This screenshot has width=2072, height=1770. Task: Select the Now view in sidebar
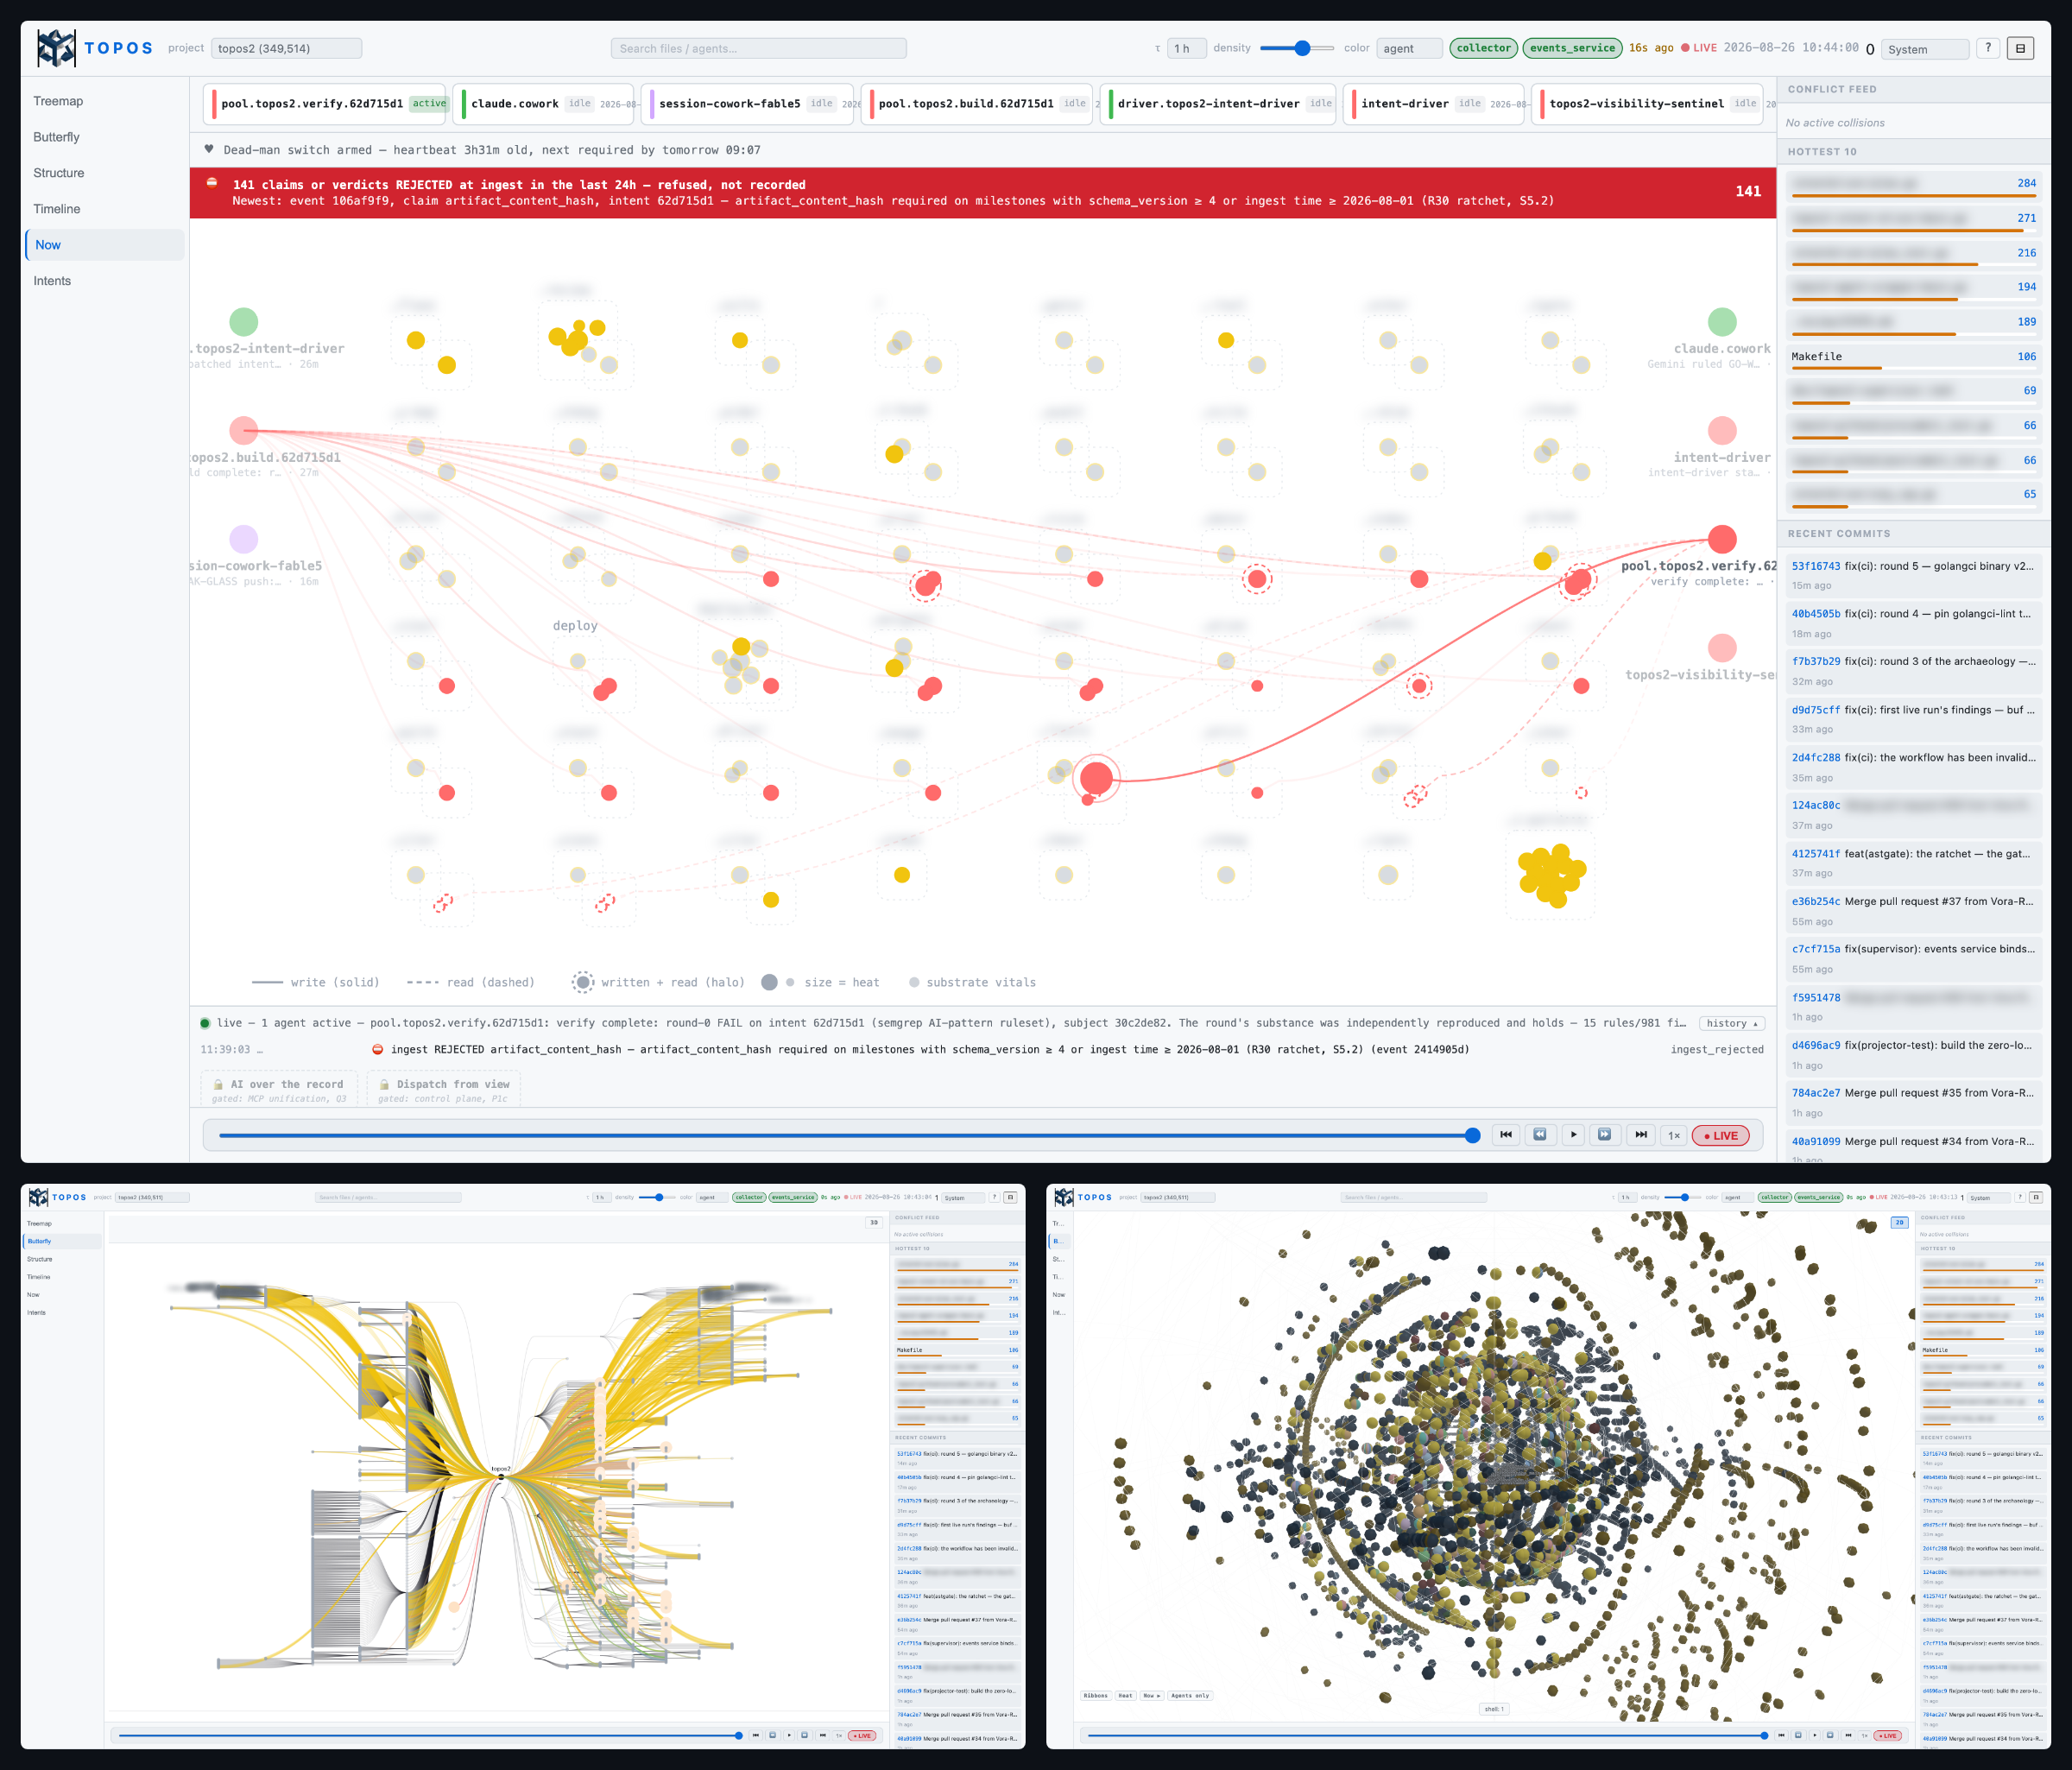click(104, 245)
